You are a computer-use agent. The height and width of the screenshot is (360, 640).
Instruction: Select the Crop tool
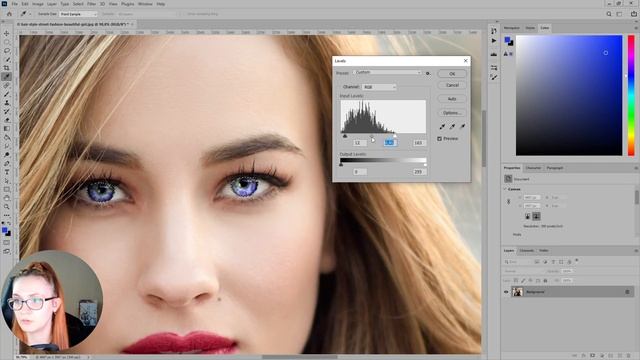point(7,68)
